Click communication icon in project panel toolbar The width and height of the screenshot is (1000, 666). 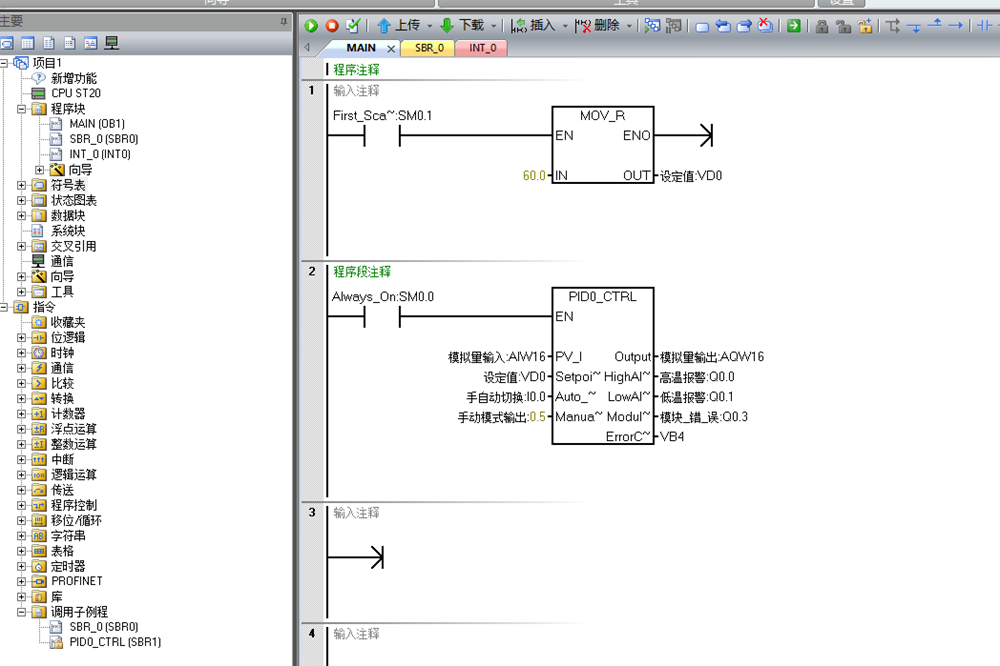(x=111, y=43)
